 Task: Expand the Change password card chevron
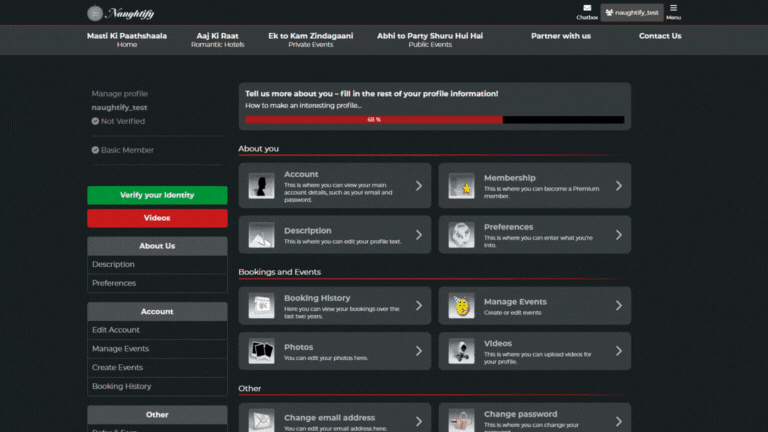[619, 421]
